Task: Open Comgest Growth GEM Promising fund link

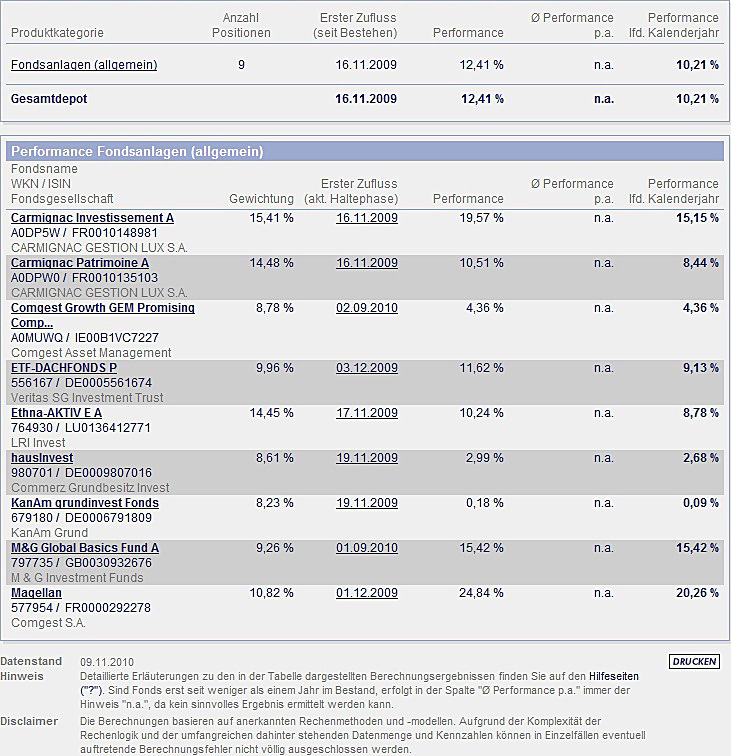Action: click(102, 308)
